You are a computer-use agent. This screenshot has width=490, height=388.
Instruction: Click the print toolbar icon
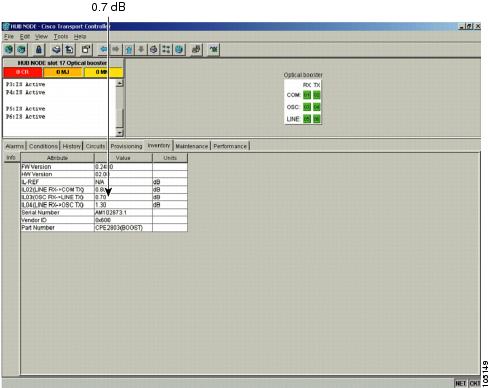[x=56, y=50]
